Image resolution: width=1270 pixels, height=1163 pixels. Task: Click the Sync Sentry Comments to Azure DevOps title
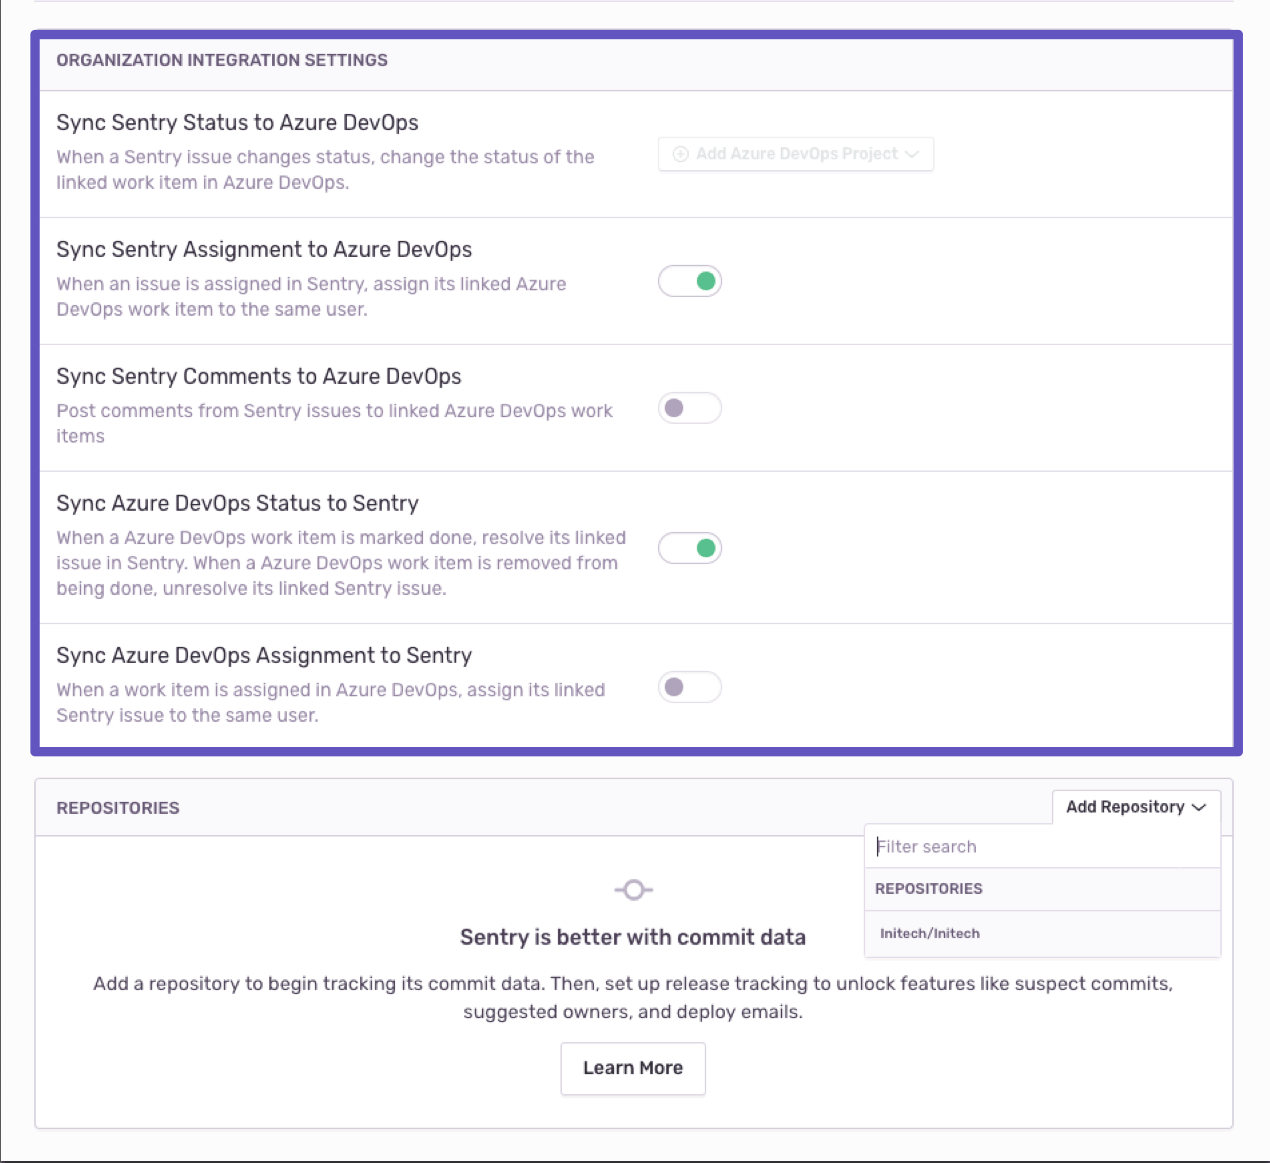point(259,377)
